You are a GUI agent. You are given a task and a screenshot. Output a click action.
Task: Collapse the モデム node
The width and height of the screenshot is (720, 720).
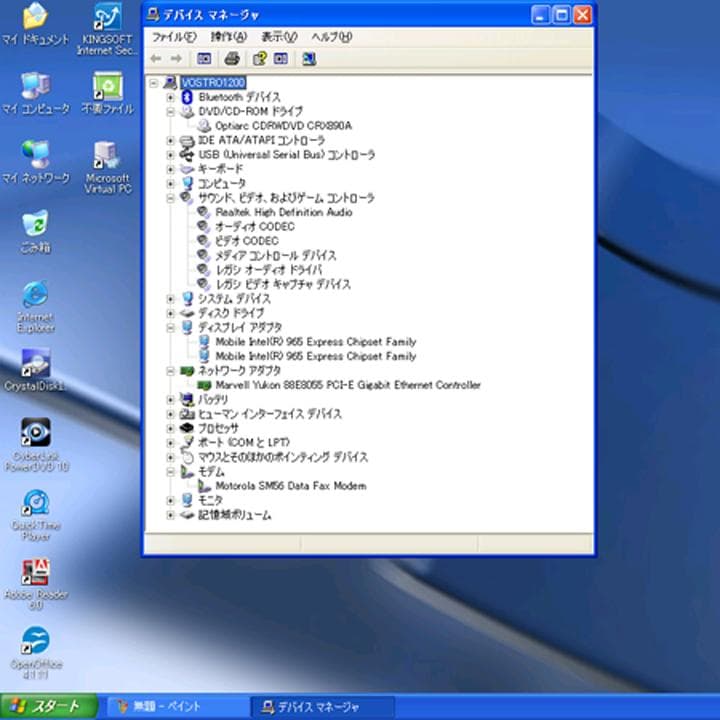(170, 472)
